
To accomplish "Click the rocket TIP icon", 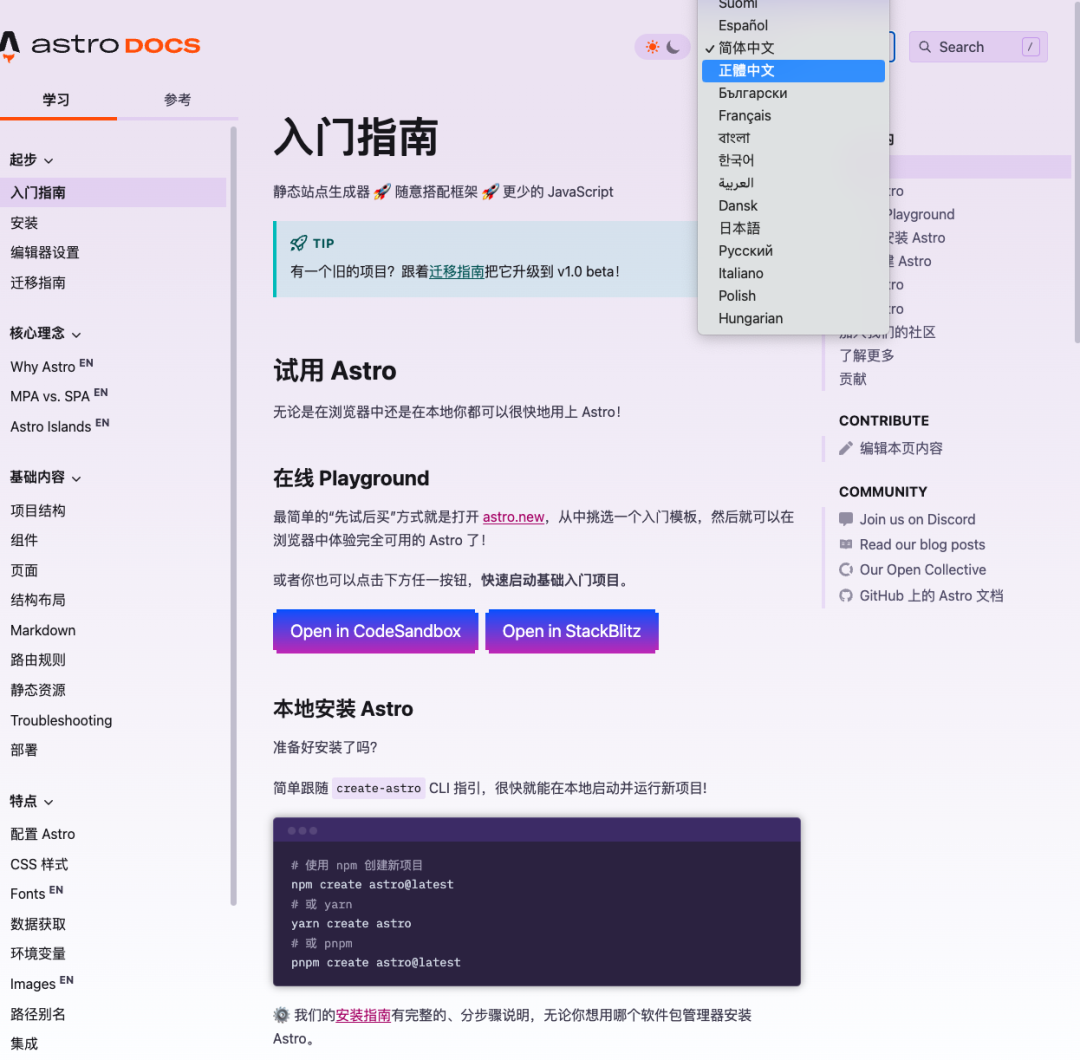I will (x=298, y=243).
